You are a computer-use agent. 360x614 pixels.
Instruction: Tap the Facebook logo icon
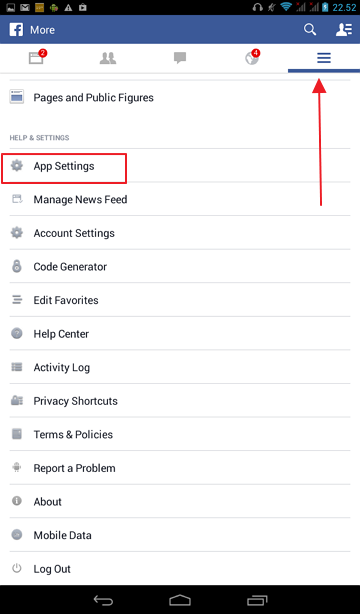16,29
